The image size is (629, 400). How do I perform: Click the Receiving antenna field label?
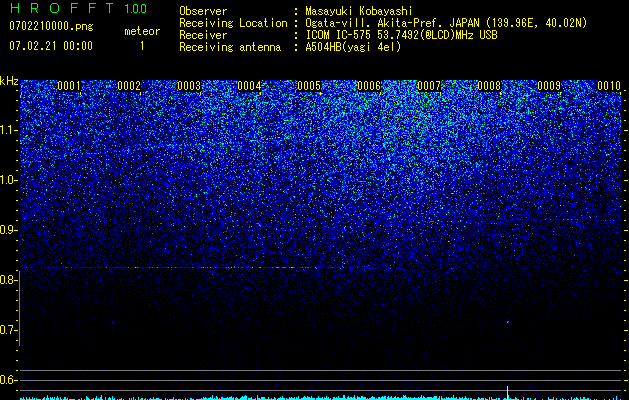[230, 47]
